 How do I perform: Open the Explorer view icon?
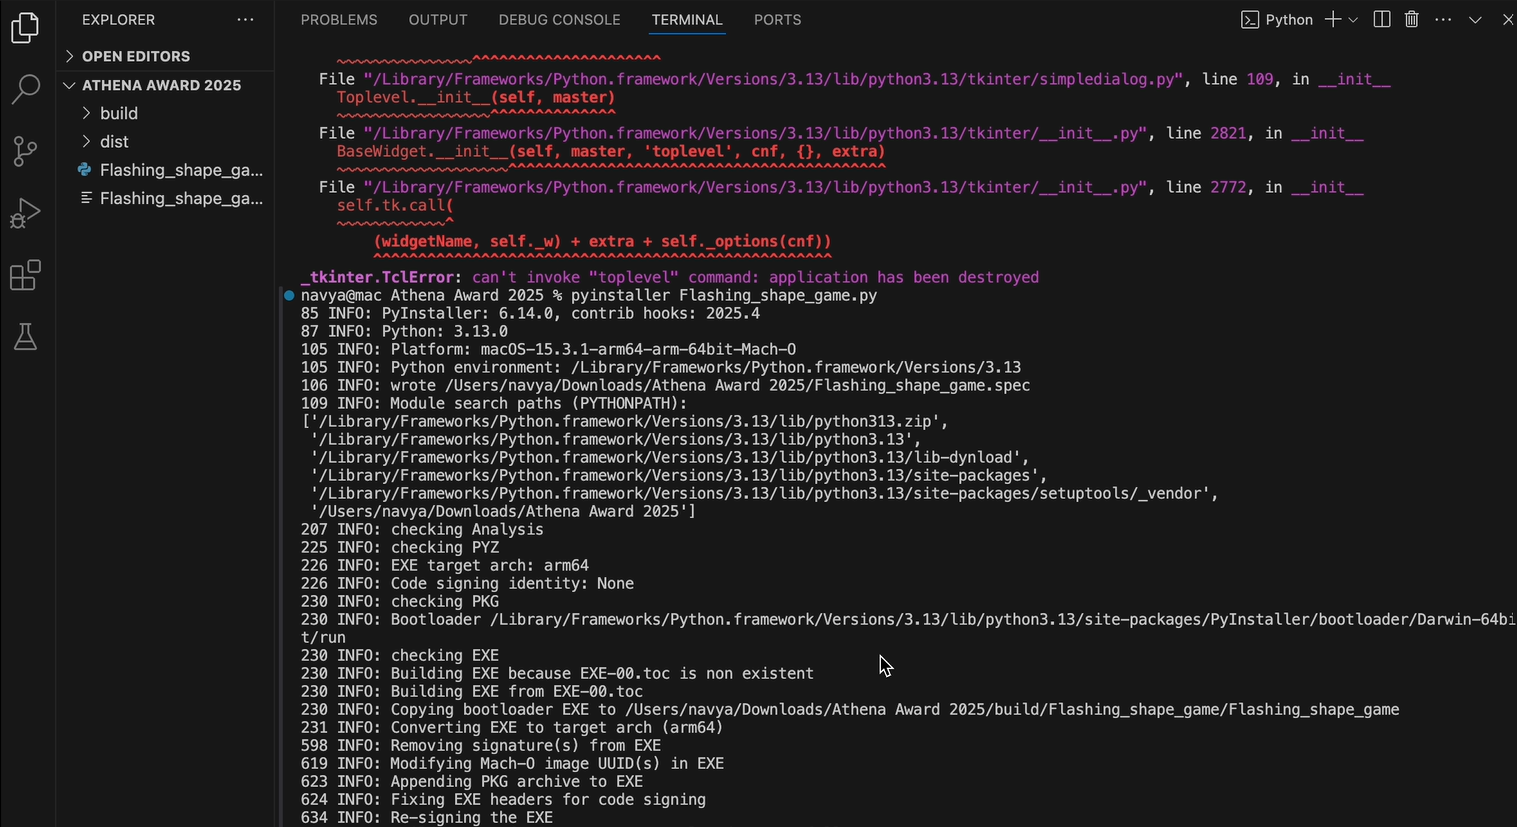click(25, 27)
